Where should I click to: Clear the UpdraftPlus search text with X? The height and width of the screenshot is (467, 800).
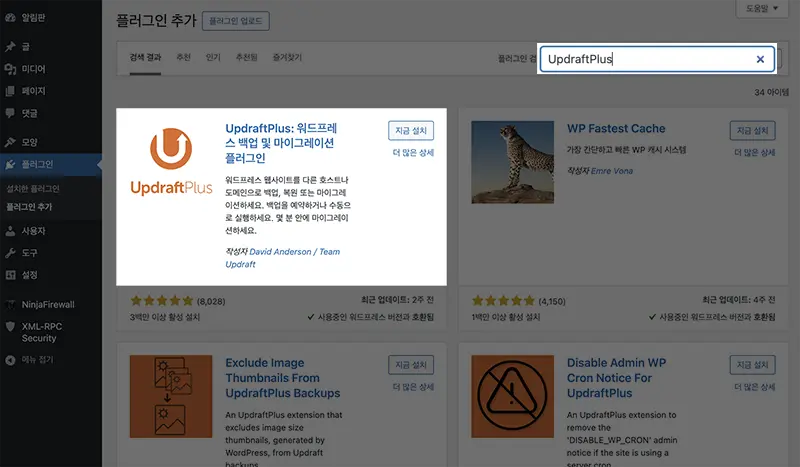pos(760,59)
